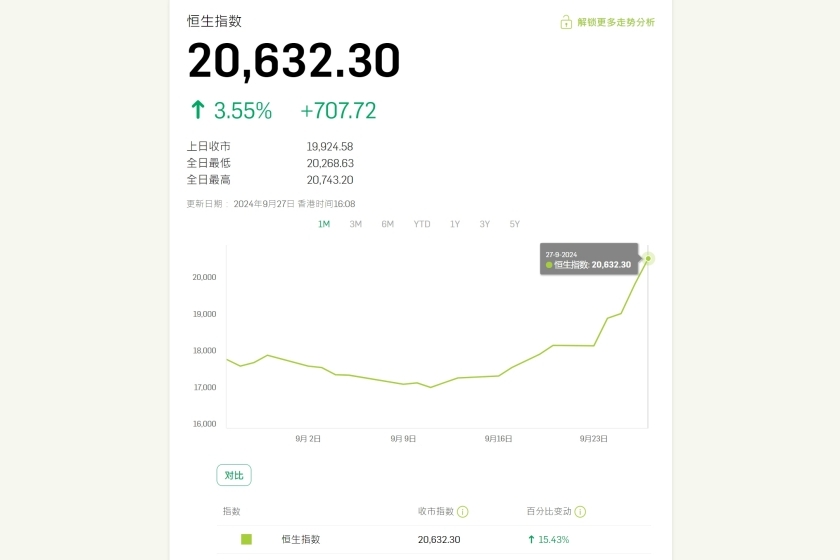The image size is (840, 560).
Task: Click the 27-9-2024 chart tooltip
Action: (x=589, y=259)
